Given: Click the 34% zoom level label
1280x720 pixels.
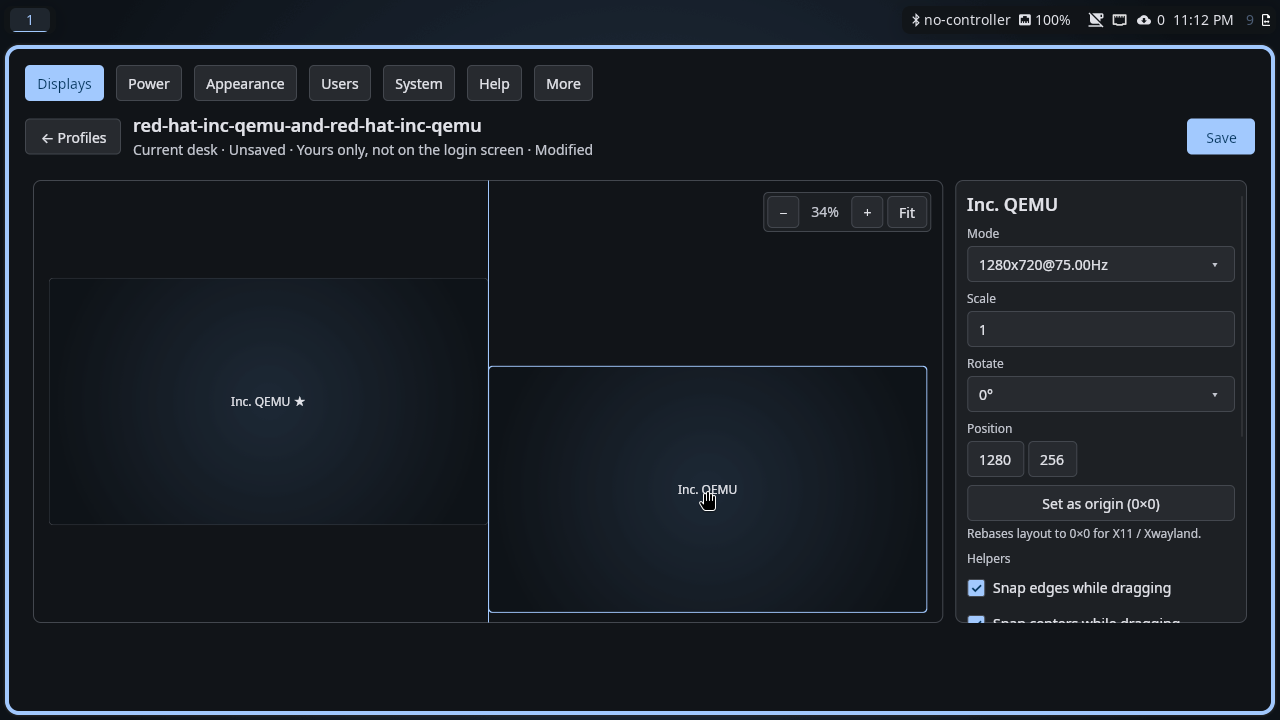Looking at the screenshot, I should coord(825,212).
